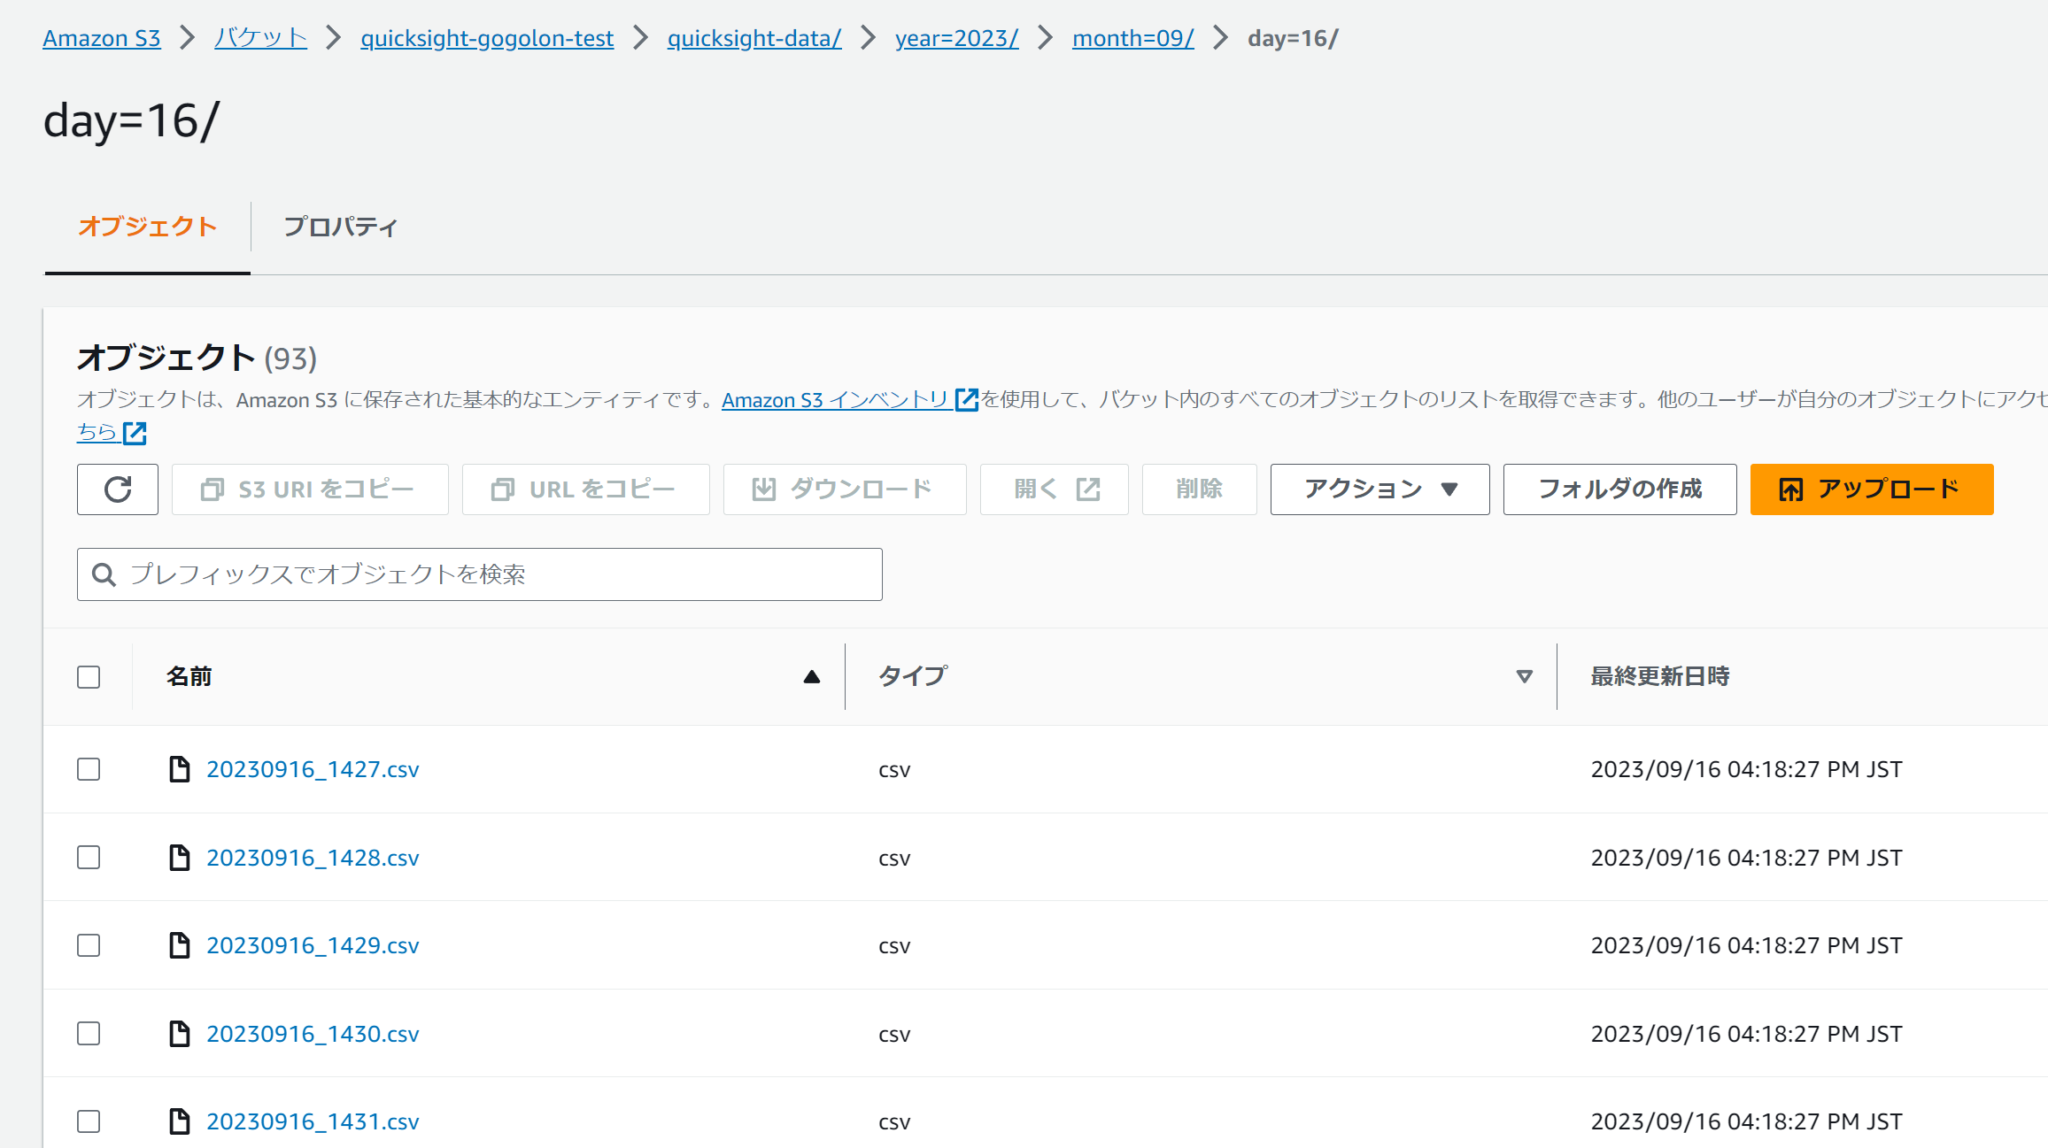2048x1148 pixels.
Task: Click the タイプ column sort arrow
Action: click(1524, 677)
